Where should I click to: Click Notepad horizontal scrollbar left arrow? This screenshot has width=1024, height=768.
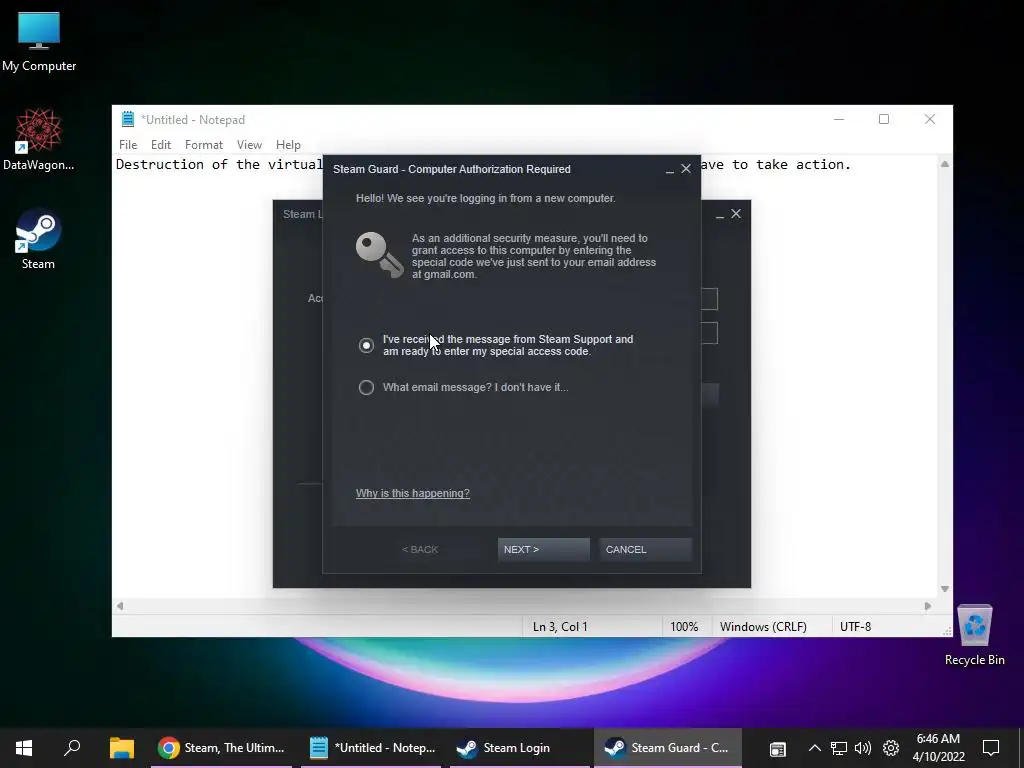[x=120, y=606]
